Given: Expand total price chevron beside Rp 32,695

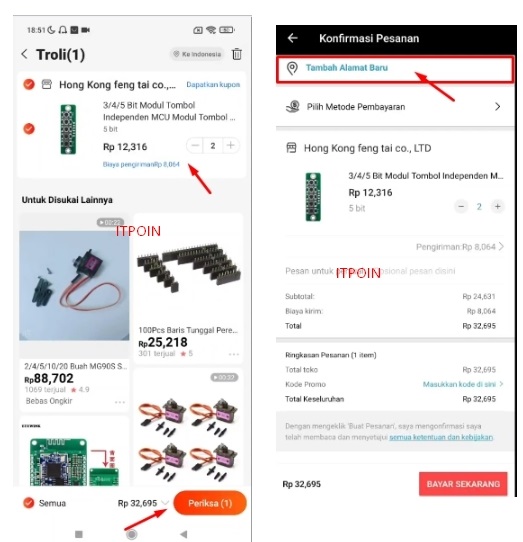Looking at the screenshot, I should click(x=165, y=503).
